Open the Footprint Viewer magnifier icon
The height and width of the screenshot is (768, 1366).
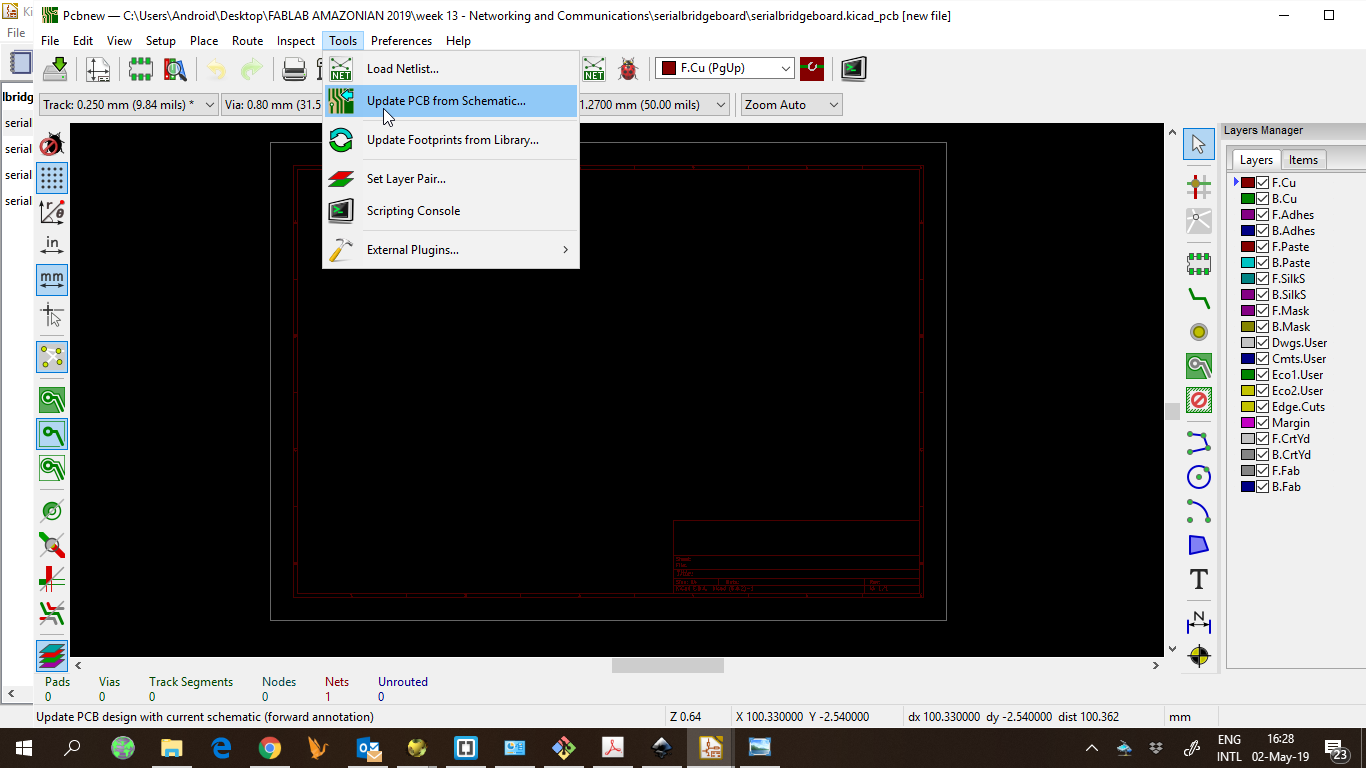tap(175, 69)
